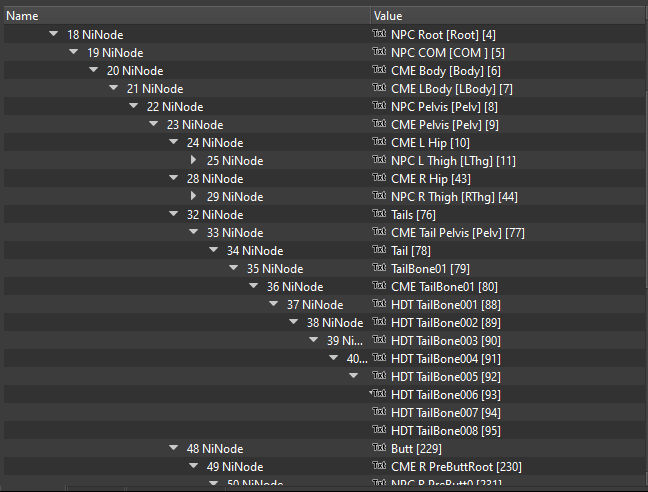Click Txt icon beside NPC COM [COM ]
The image size is (648, 492).
point(379,52)
